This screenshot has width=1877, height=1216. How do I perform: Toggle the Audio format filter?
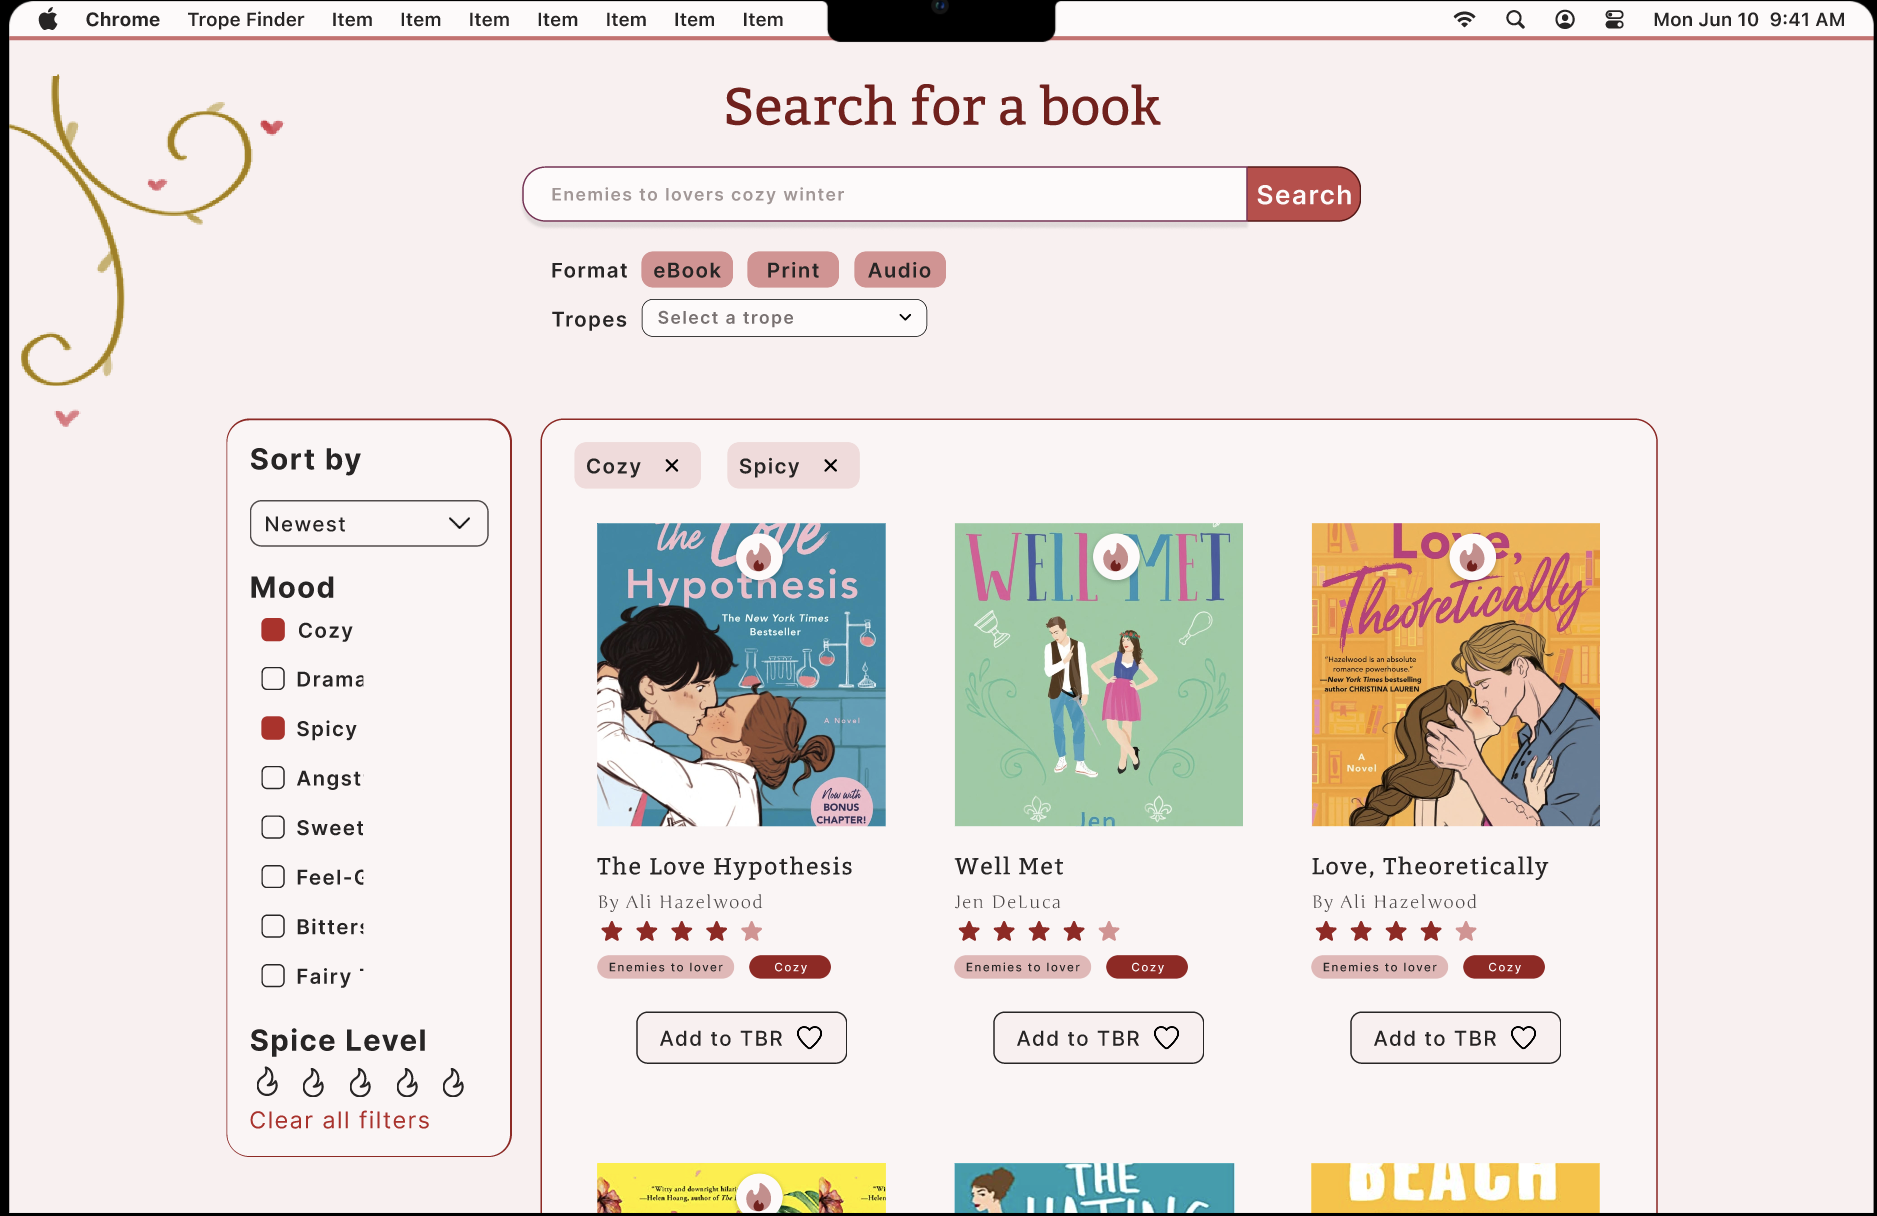click(x=900, y=270)
